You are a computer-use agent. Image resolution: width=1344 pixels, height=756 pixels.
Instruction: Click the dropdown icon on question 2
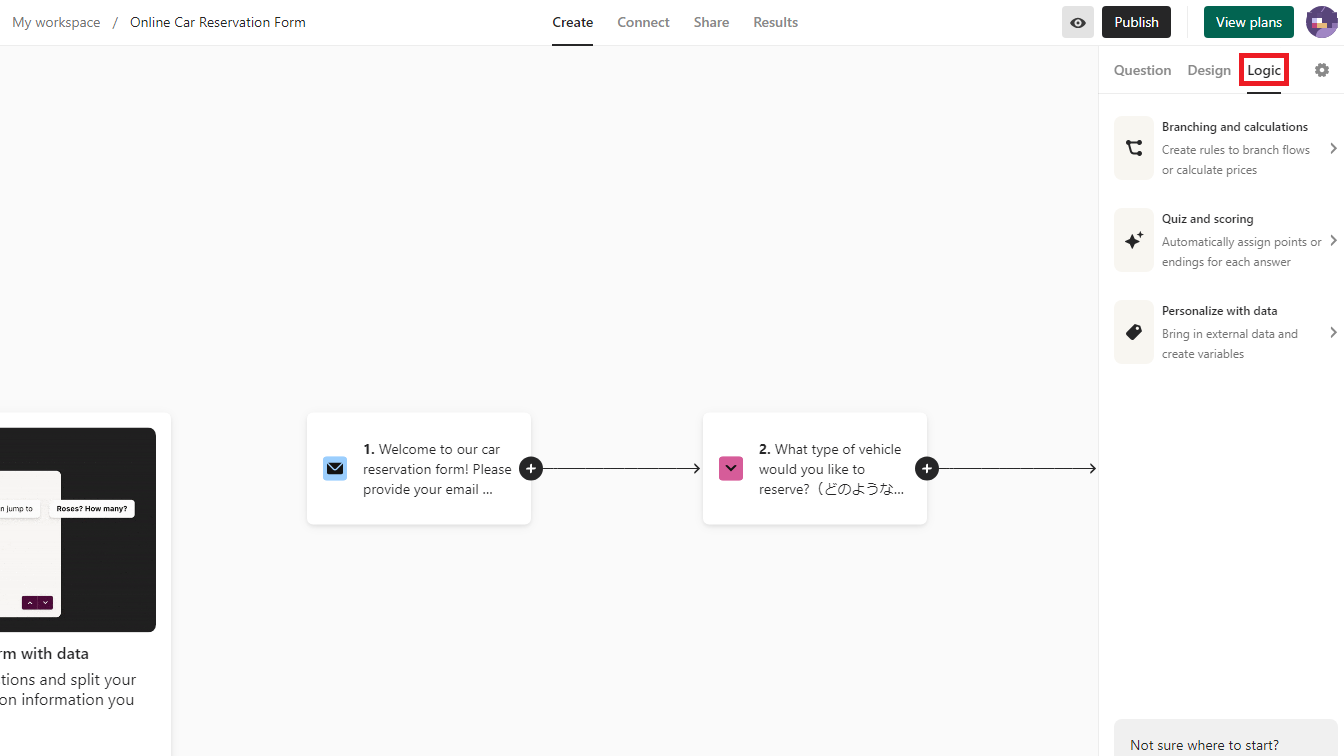point(731,468)
